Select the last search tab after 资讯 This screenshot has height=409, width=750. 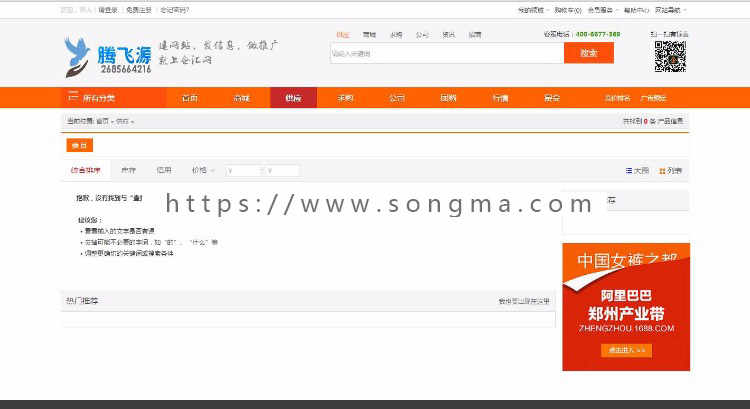(474, 35)
